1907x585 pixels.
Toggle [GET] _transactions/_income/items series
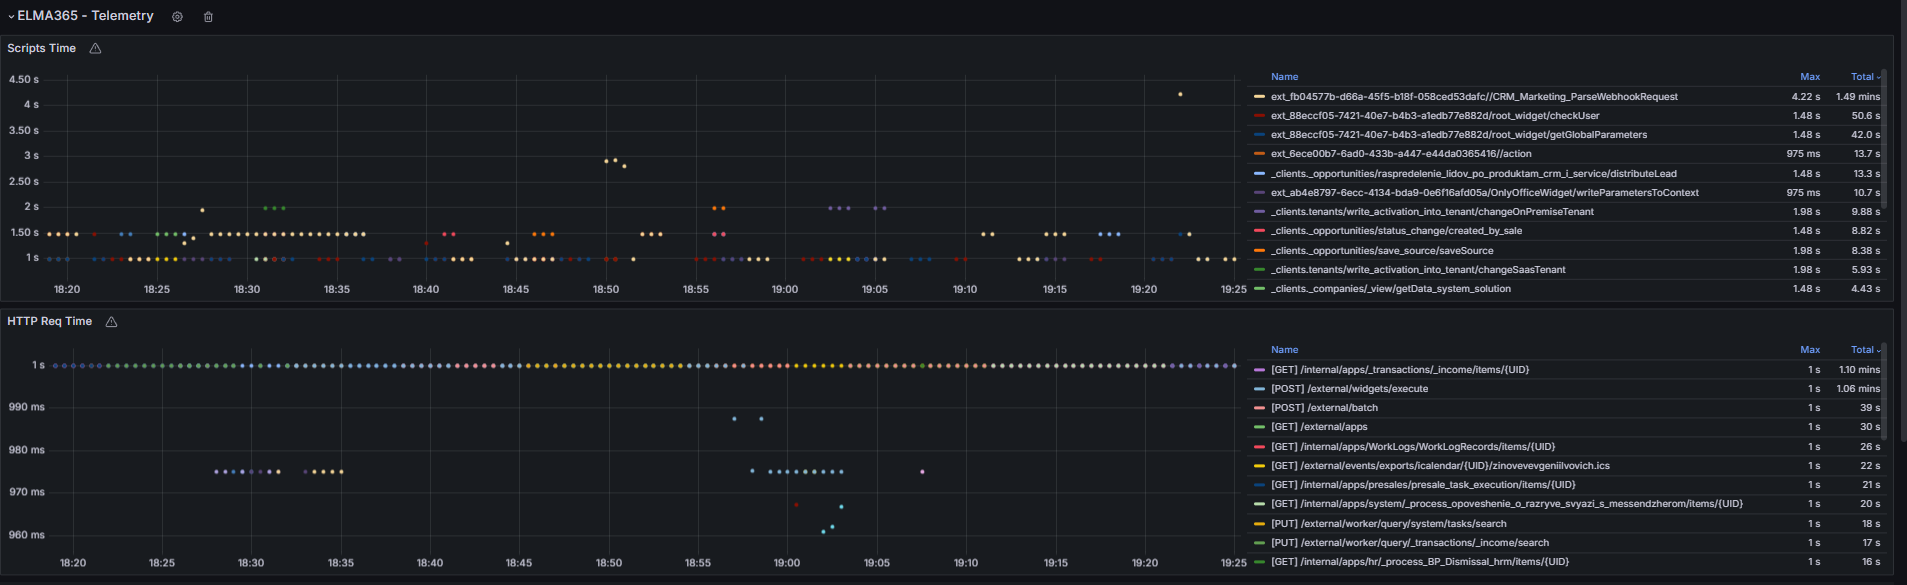[1400, 370]
